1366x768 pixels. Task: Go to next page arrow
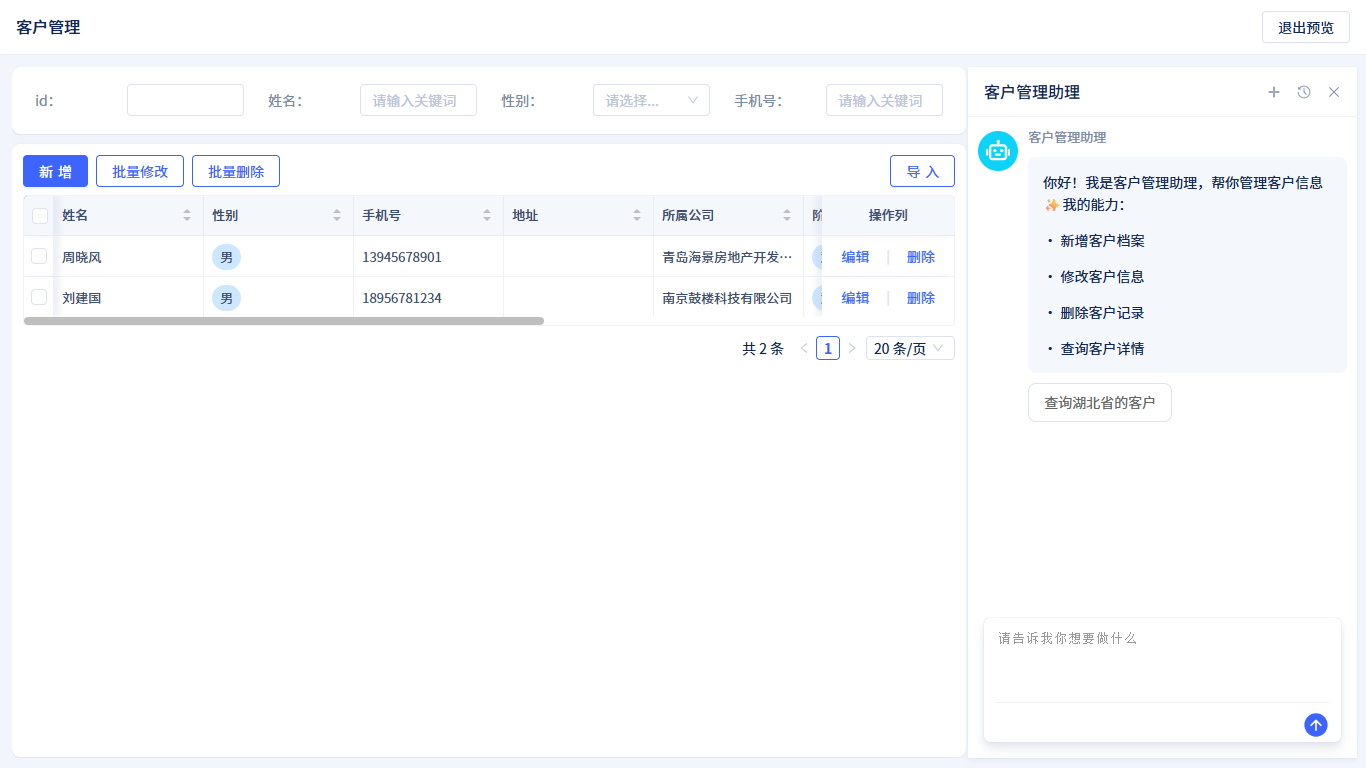852,348
